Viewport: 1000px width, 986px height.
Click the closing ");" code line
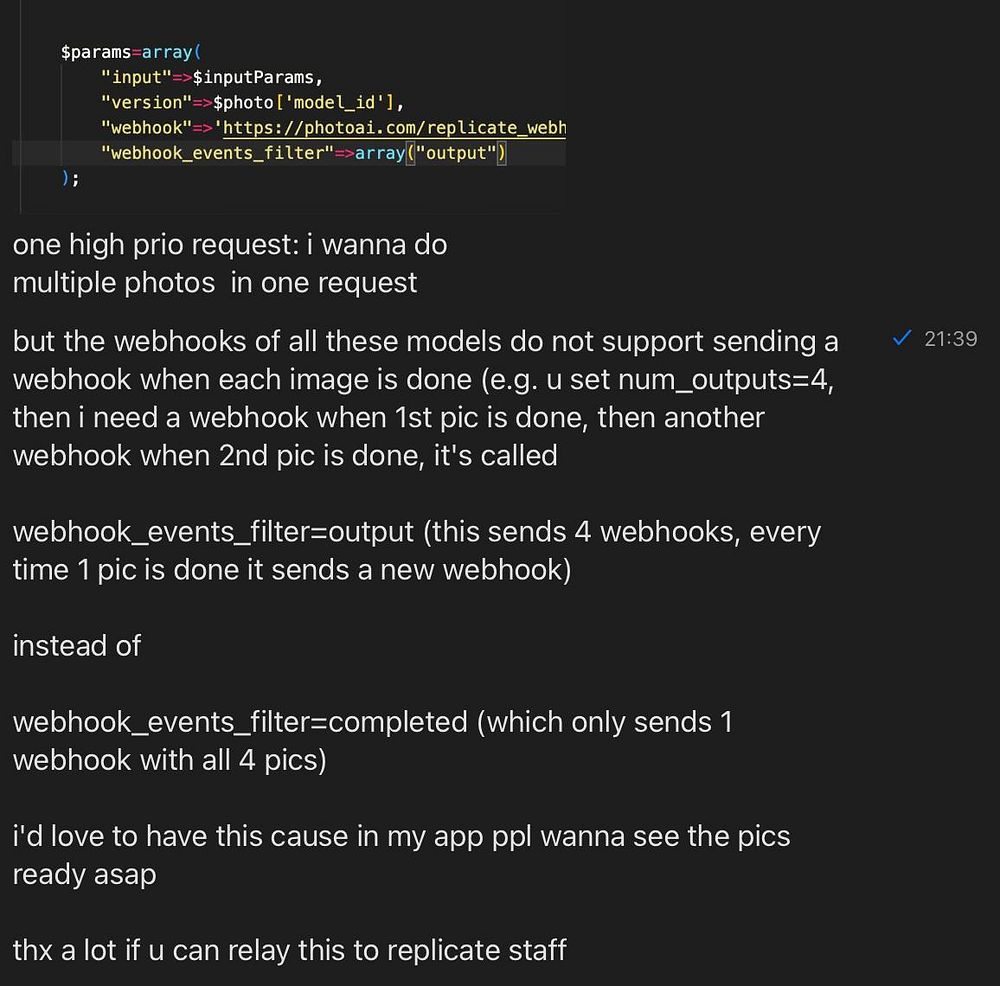[x=69, y=178]
